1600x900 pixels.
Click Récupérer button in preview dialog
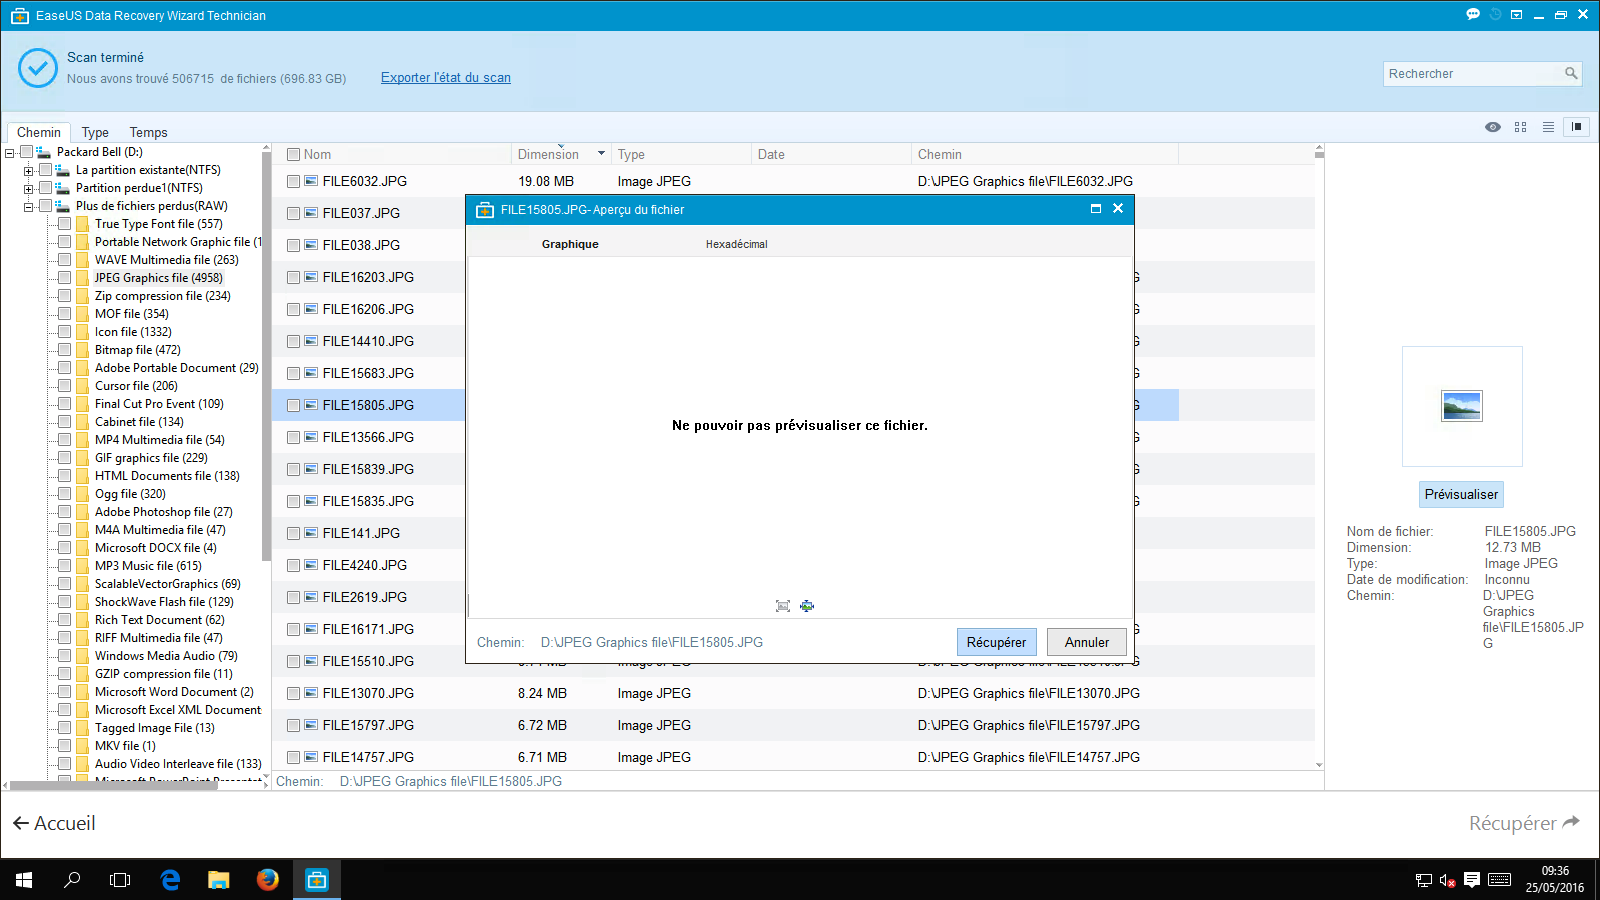pos(996,642)
